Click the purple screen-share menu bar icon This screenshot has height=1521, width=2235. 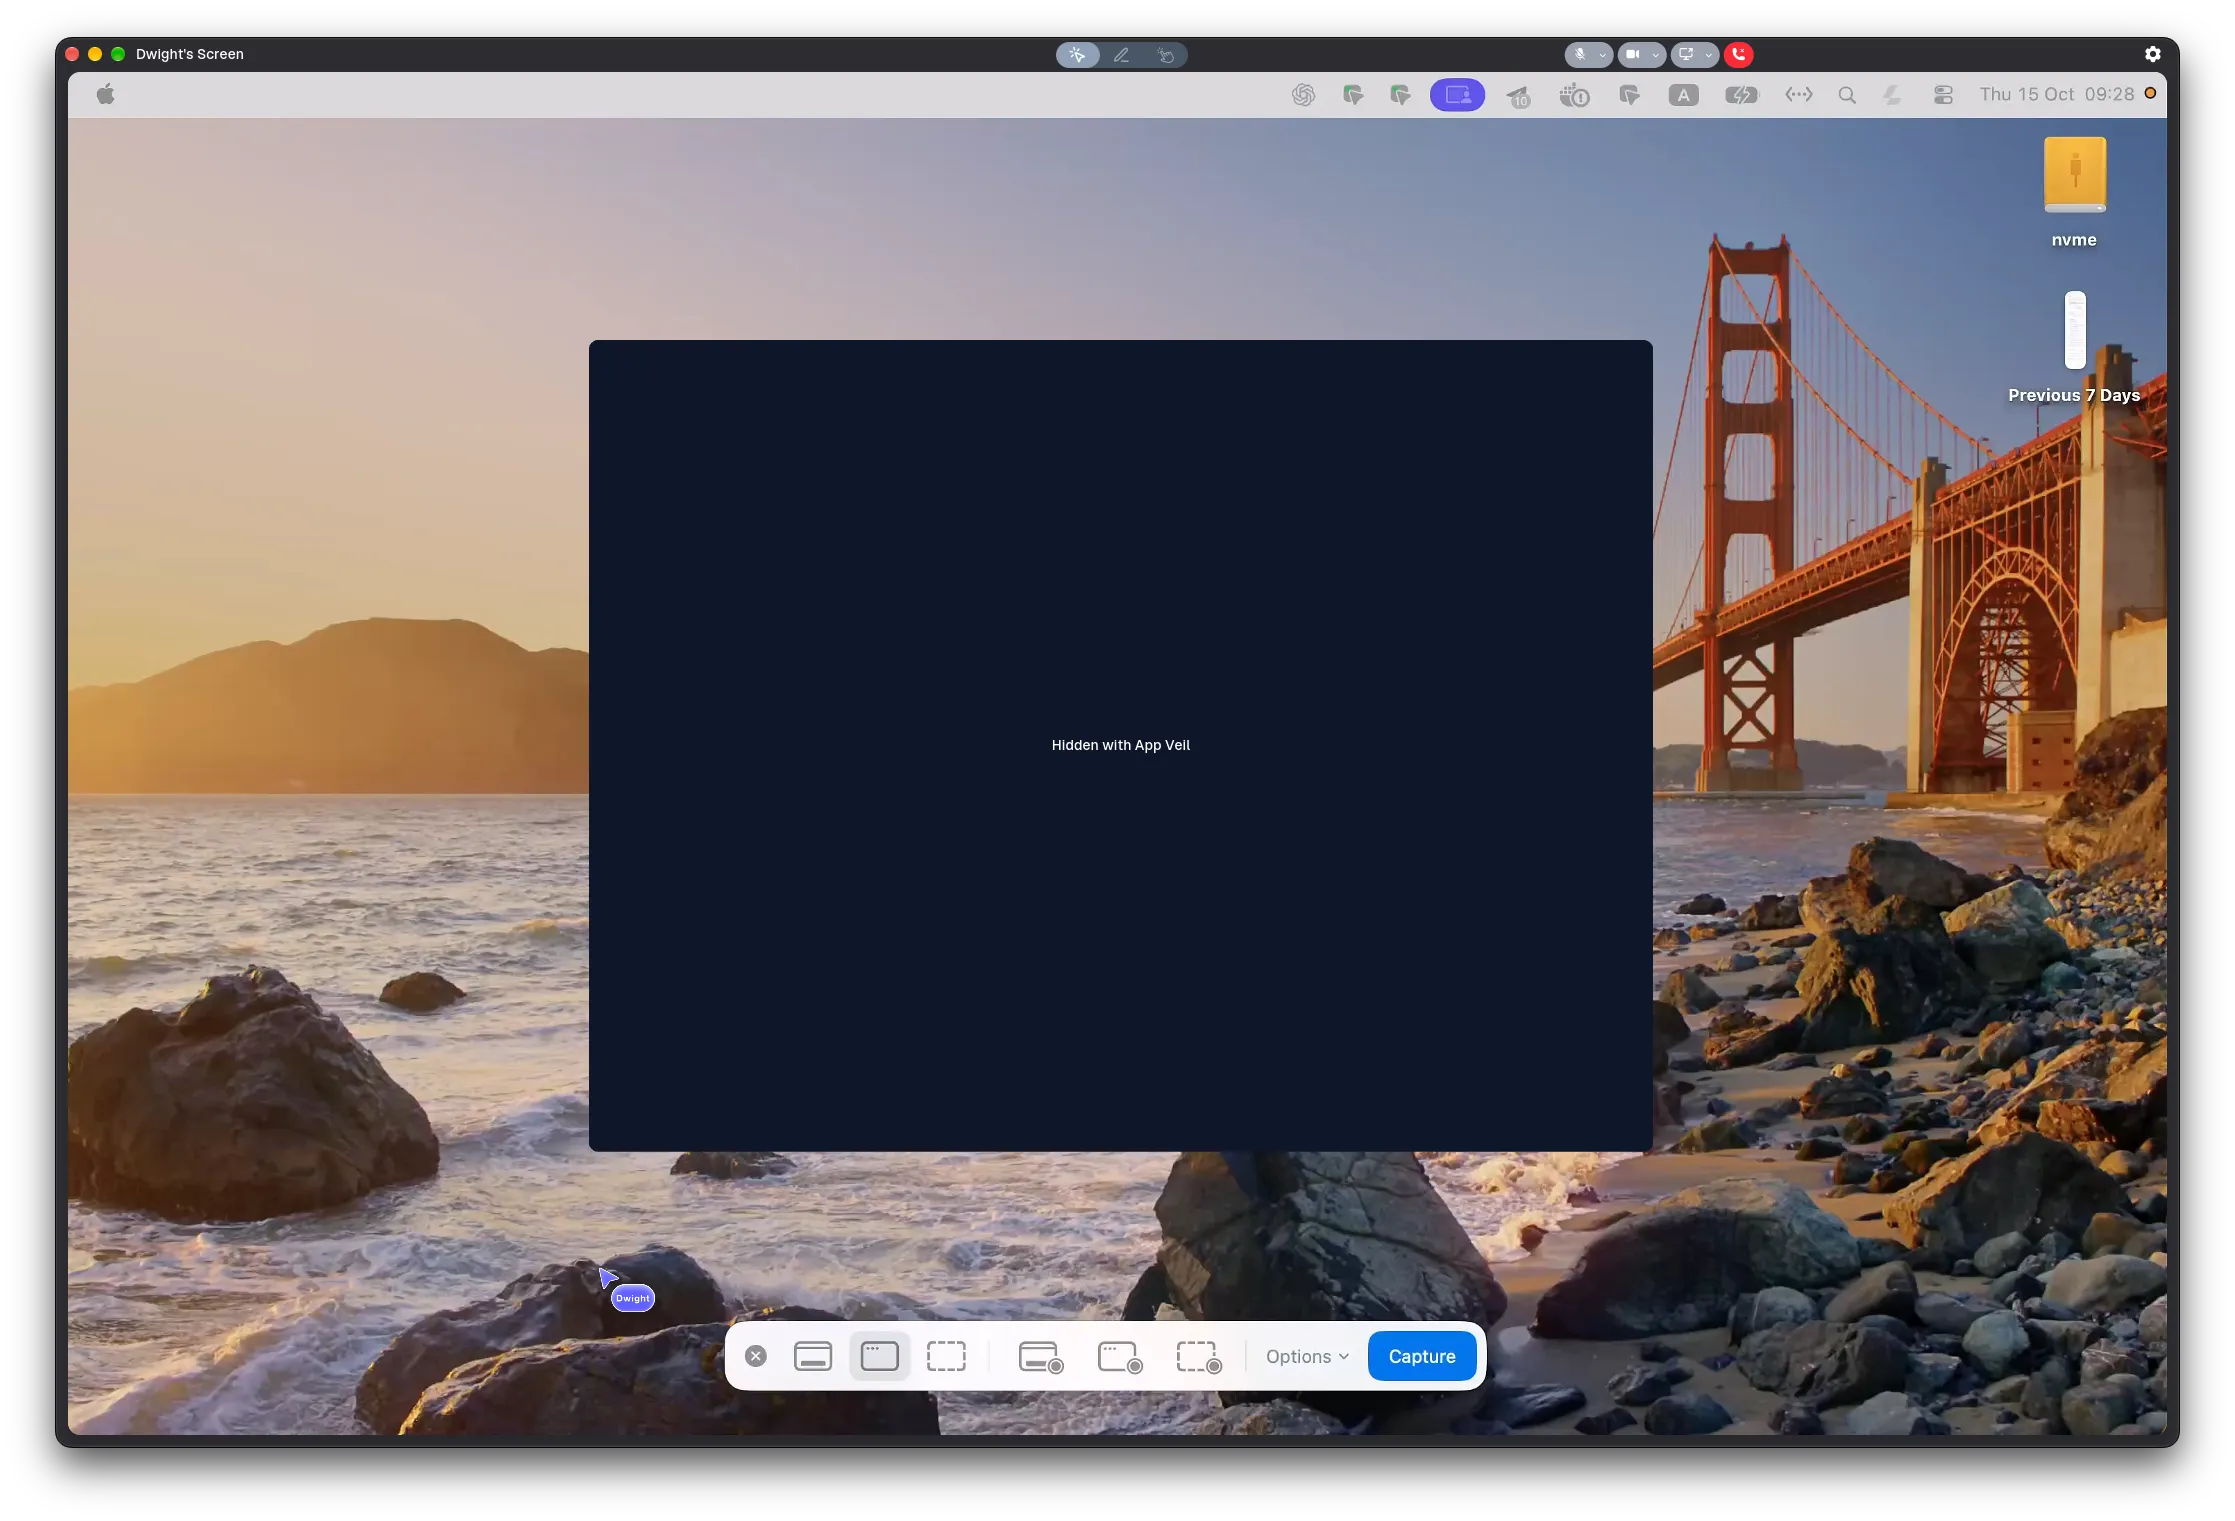pyautogui.click(x=1457, y=95)
